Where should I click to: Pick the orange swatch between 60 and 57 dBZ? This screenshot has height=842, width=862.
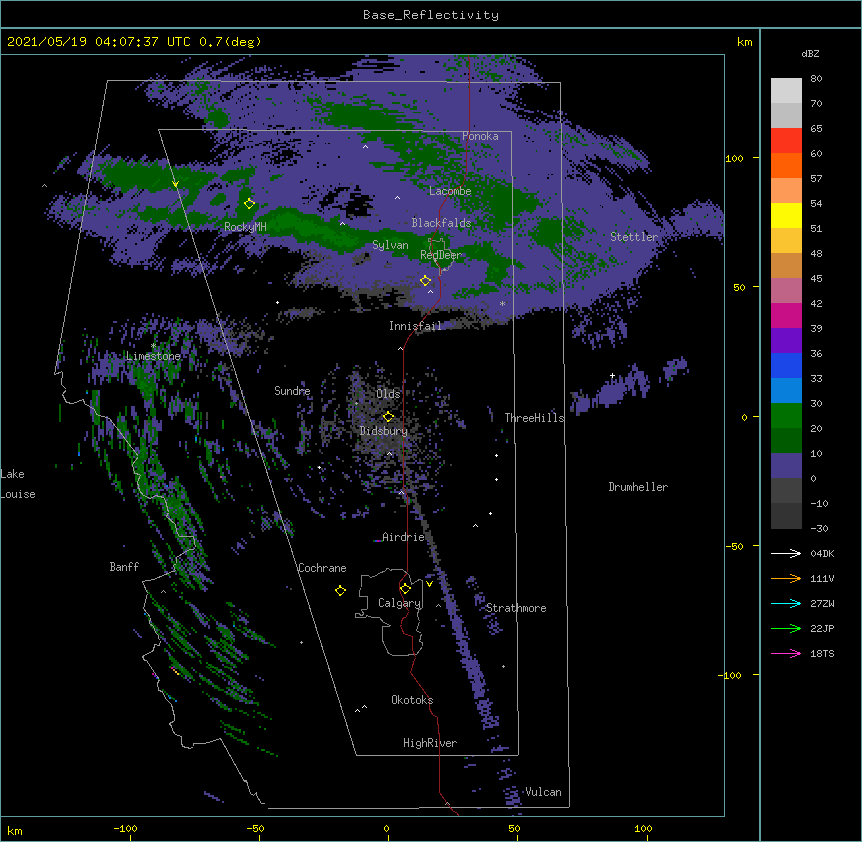786,165
